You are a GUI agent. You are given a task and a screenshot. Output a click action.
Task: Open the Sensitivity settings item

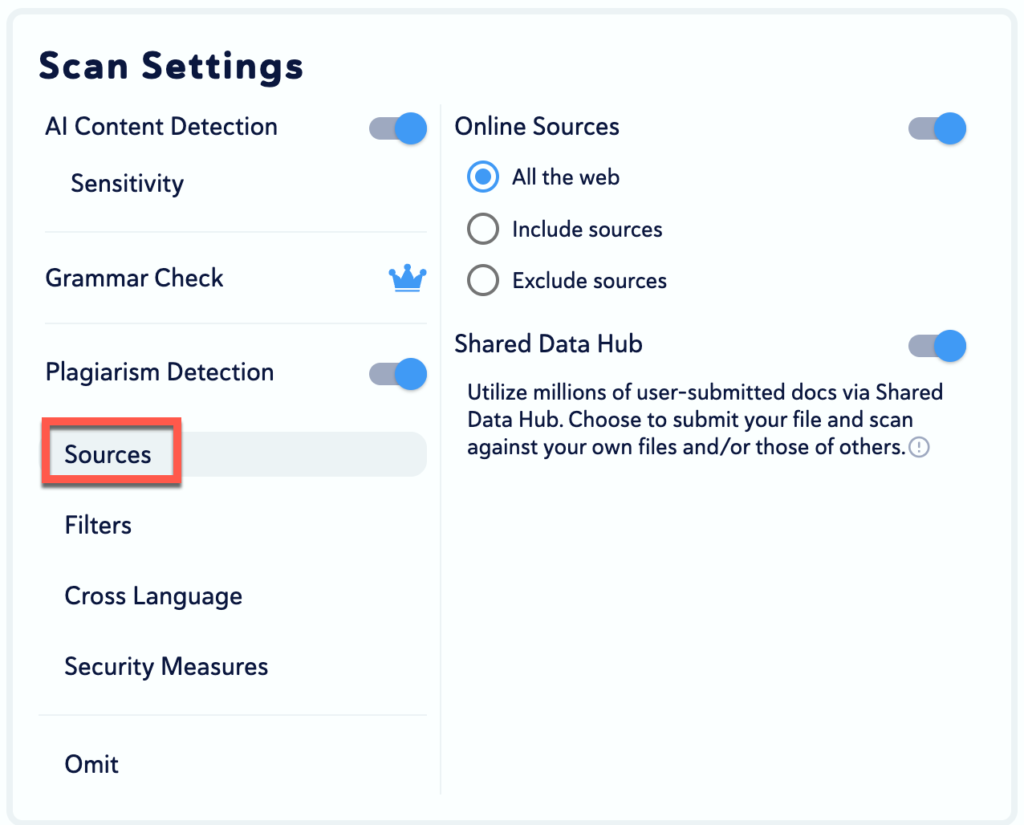(127, 184)
